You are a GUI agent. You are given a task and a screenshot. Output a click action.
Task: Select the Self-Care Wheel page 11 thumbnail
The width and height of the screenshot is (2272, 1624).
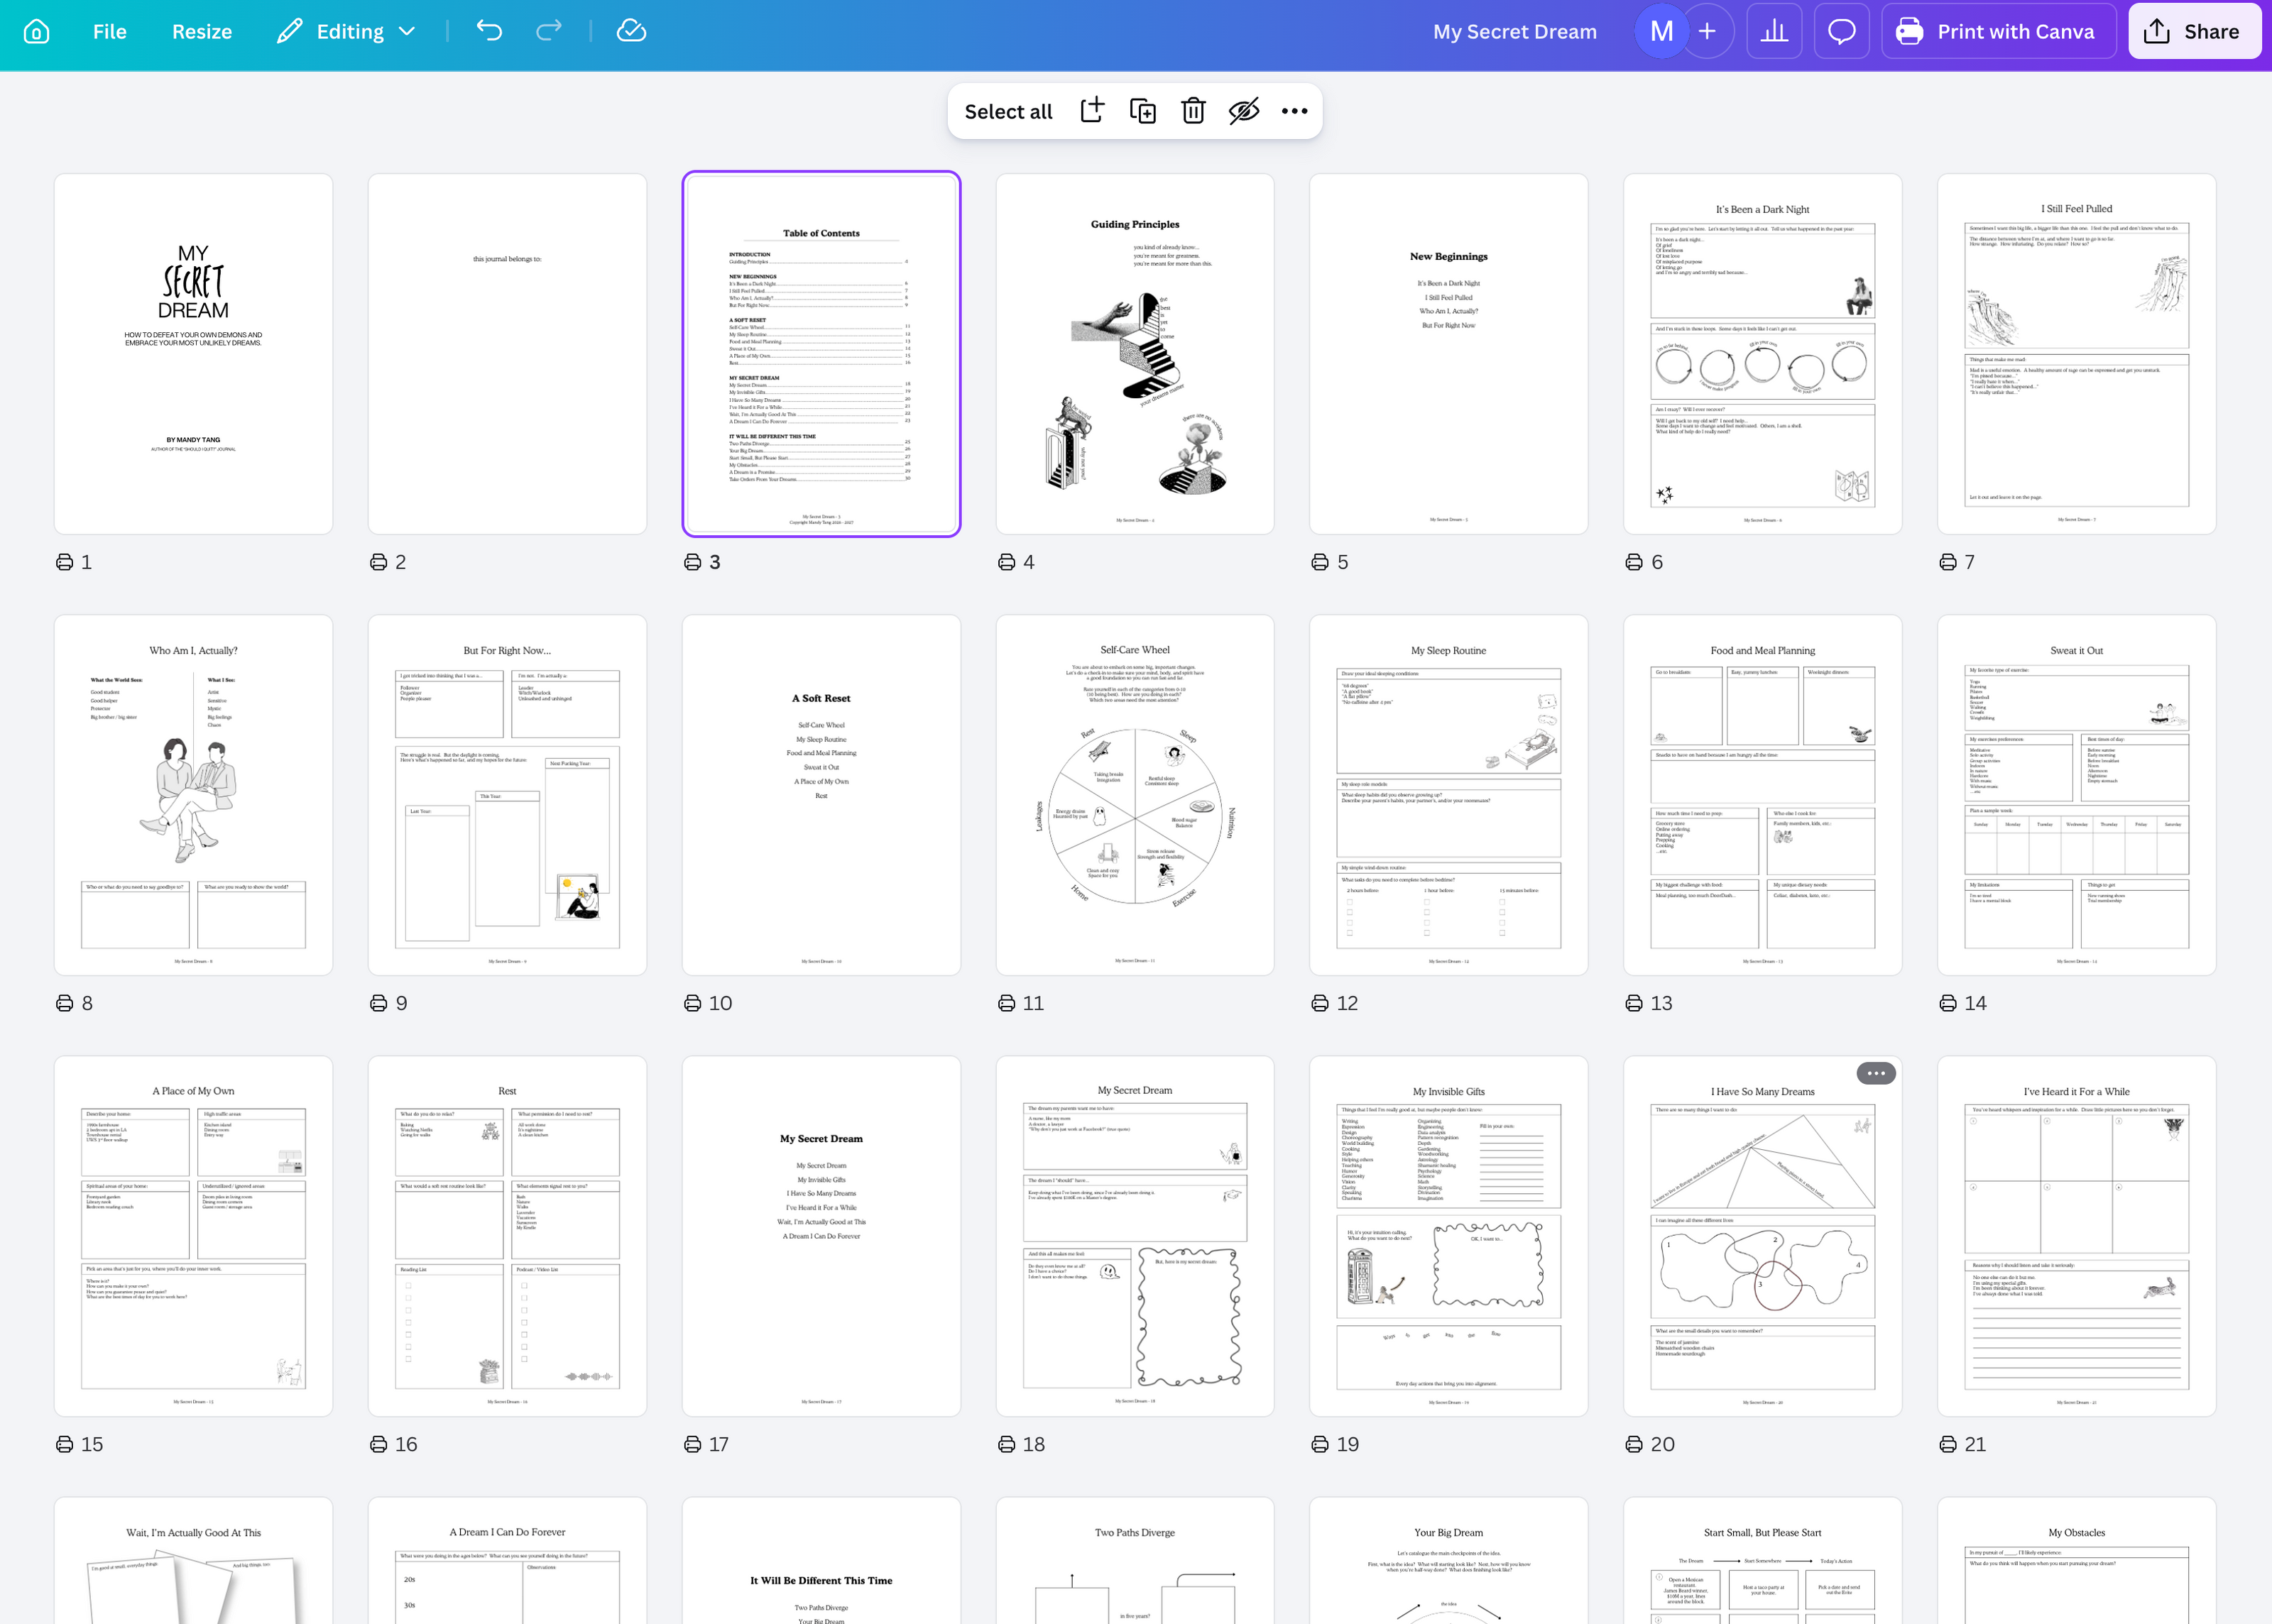(x=1134, y=794)
